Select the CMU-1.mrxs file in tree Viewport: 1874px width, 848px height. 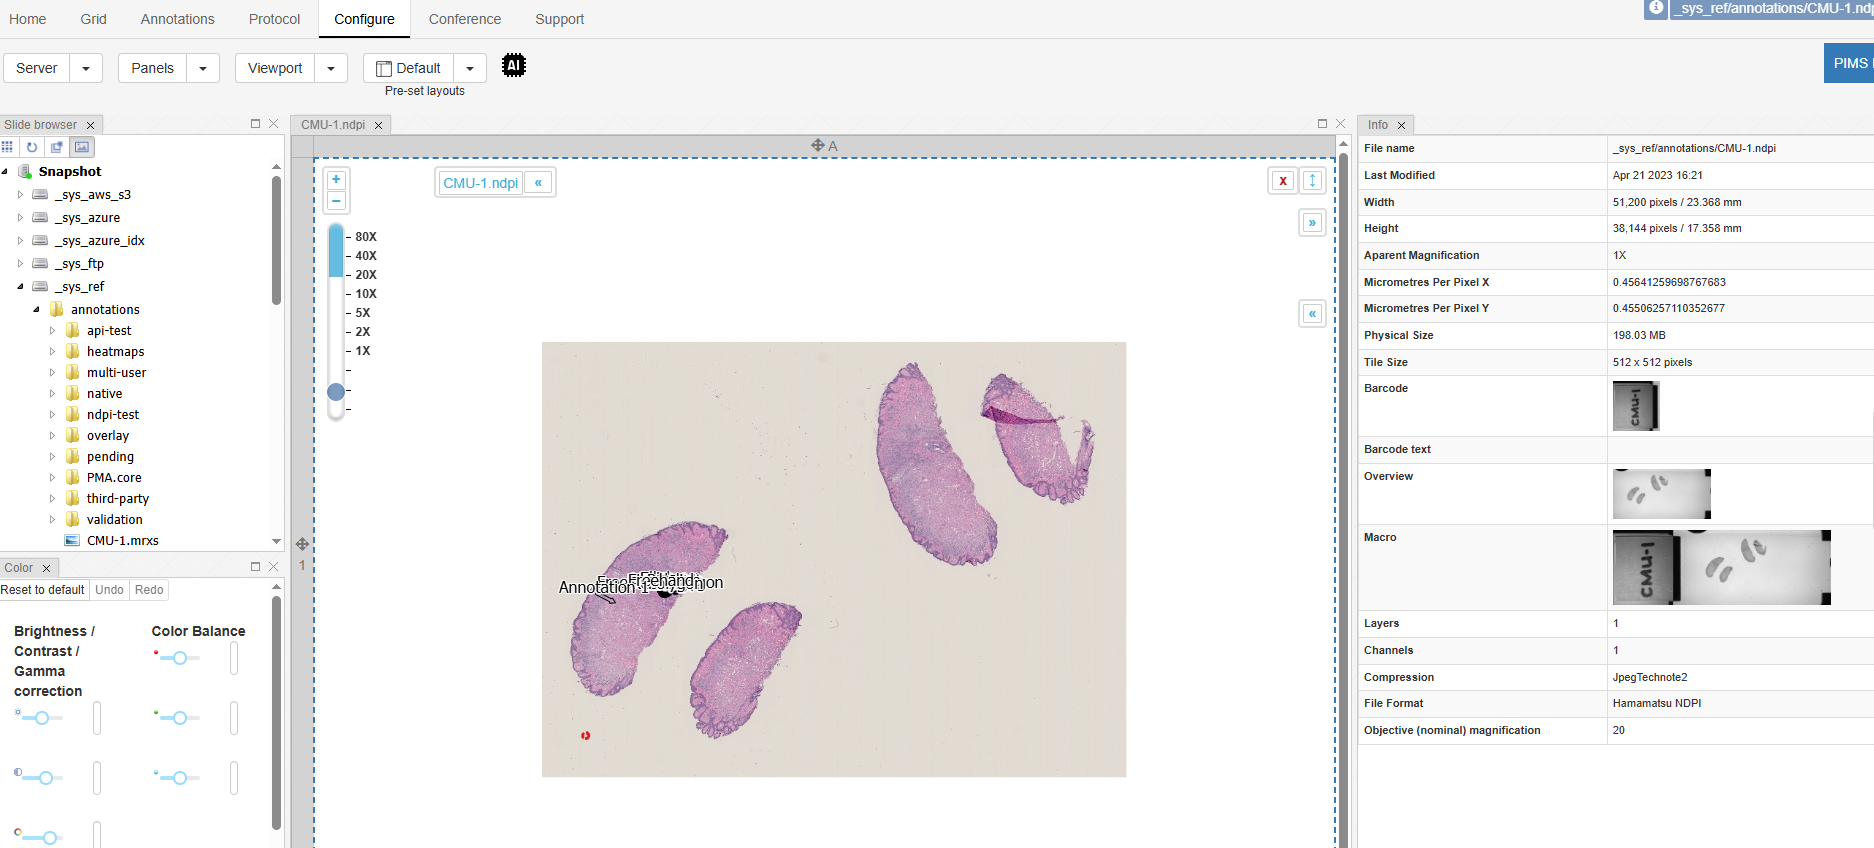click(x=122, y=541)
